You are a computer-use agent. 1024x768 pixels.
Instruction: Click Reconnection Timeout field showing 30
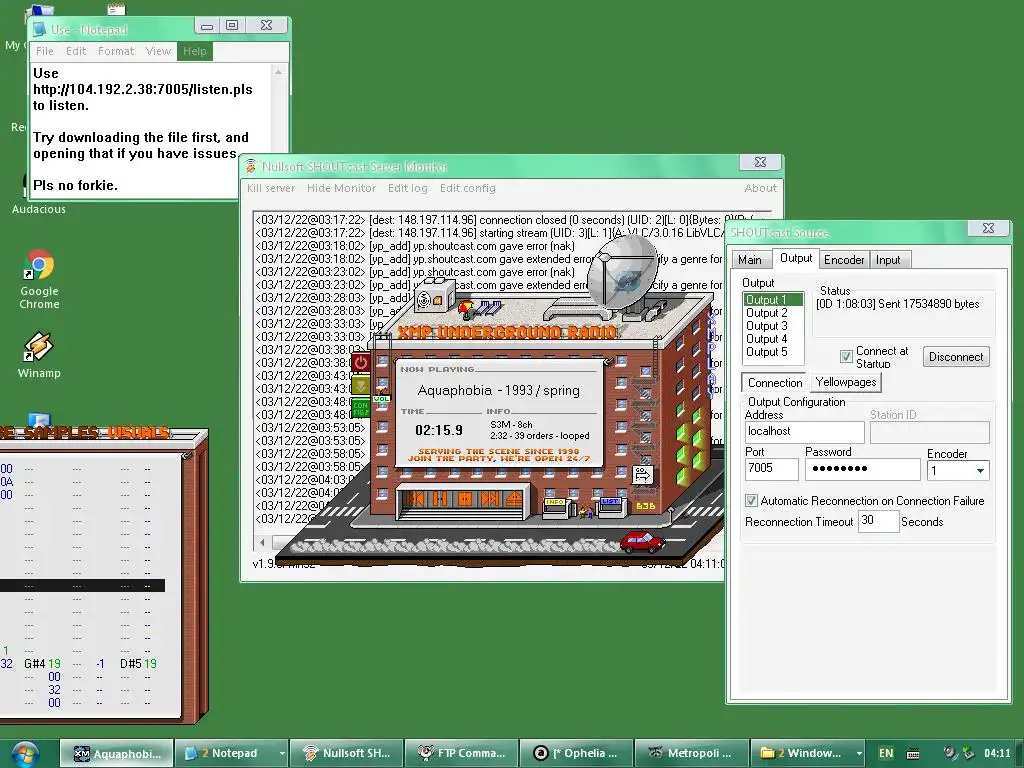click(878, 520)
